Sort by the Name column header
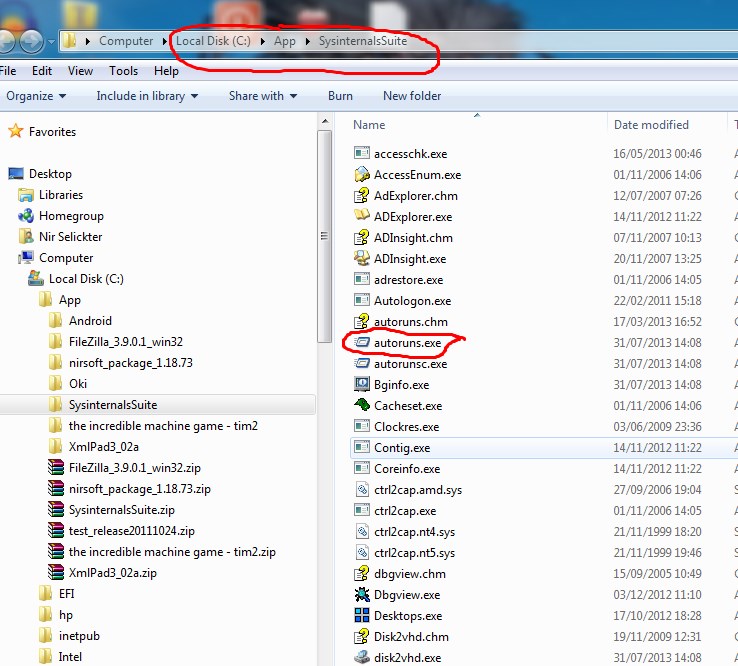 [x=478, y=124]
